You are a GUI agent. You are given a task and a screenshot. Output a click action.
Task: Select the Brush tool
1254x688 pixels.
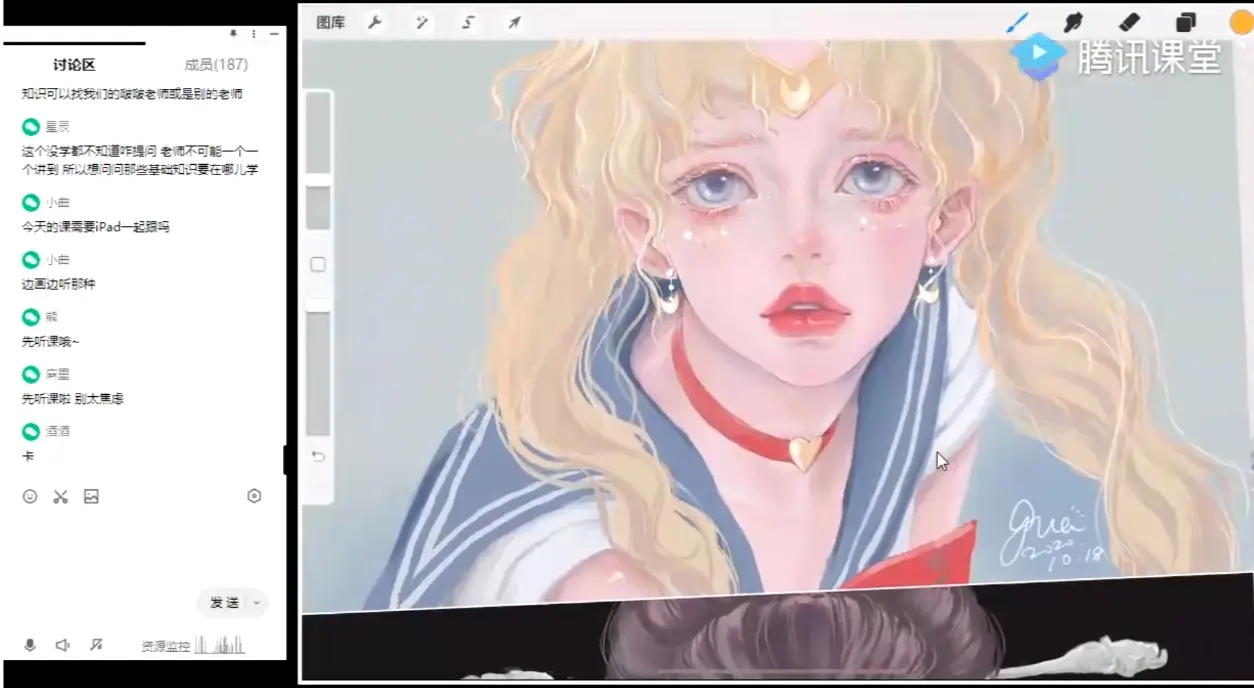[1018, 21]
